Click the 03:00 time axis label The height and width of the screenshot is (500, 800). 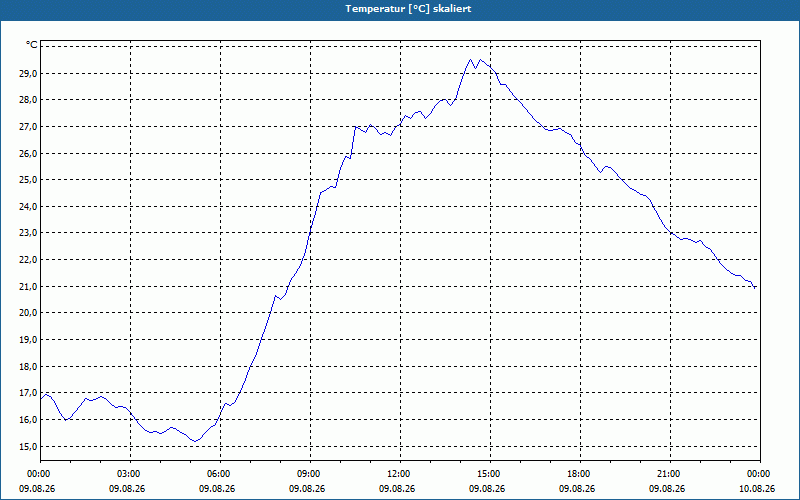coord(131,474)
